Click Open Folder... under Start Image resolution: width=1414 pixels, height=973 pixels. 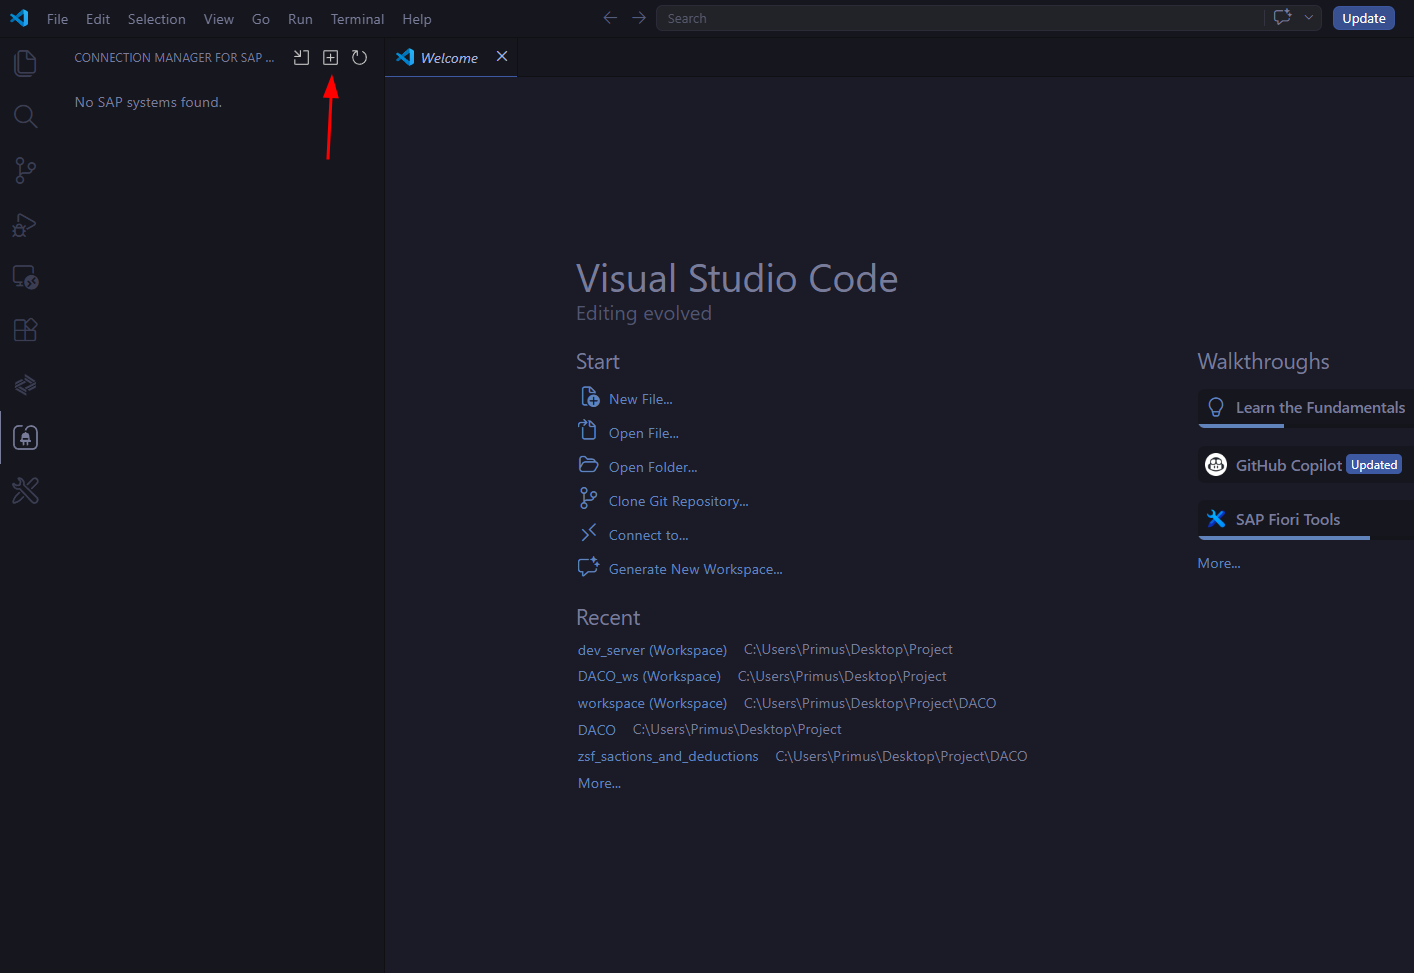(x=653, y=467)
